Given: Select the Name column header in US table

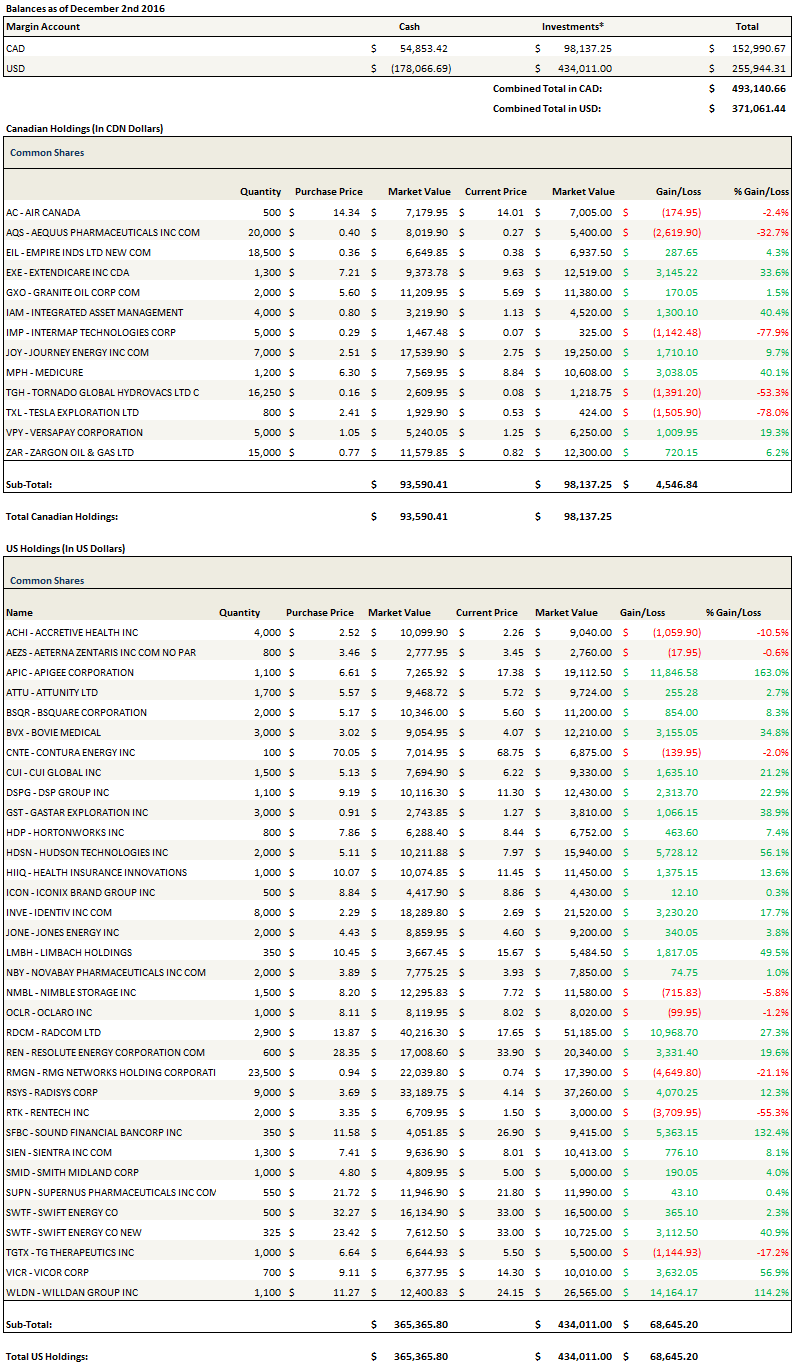Looking at the screenshot, I should tap(19, 612).
